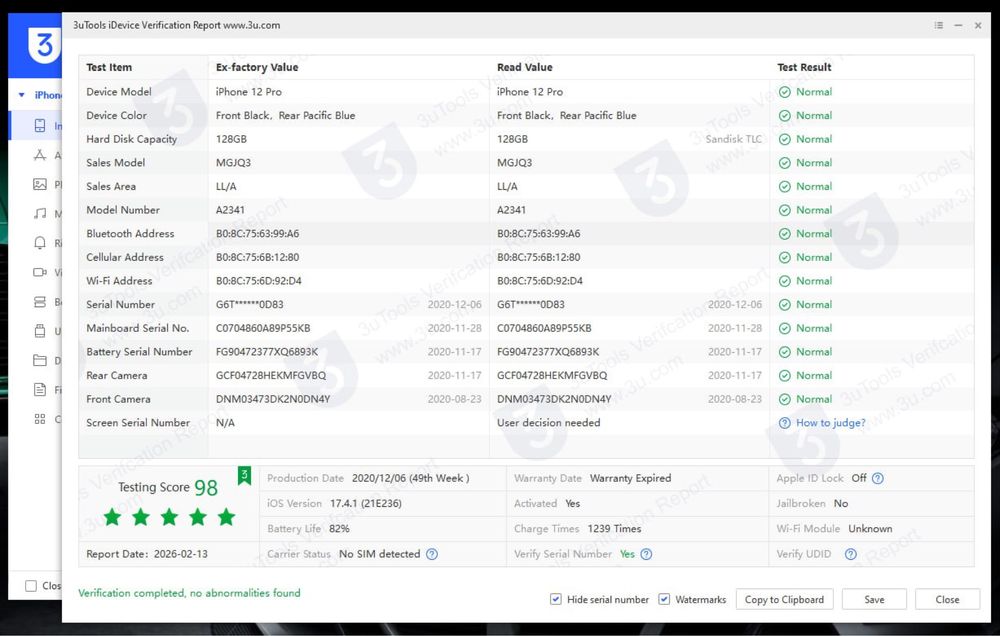Click the question icon beside How to judge

(785, 423)
